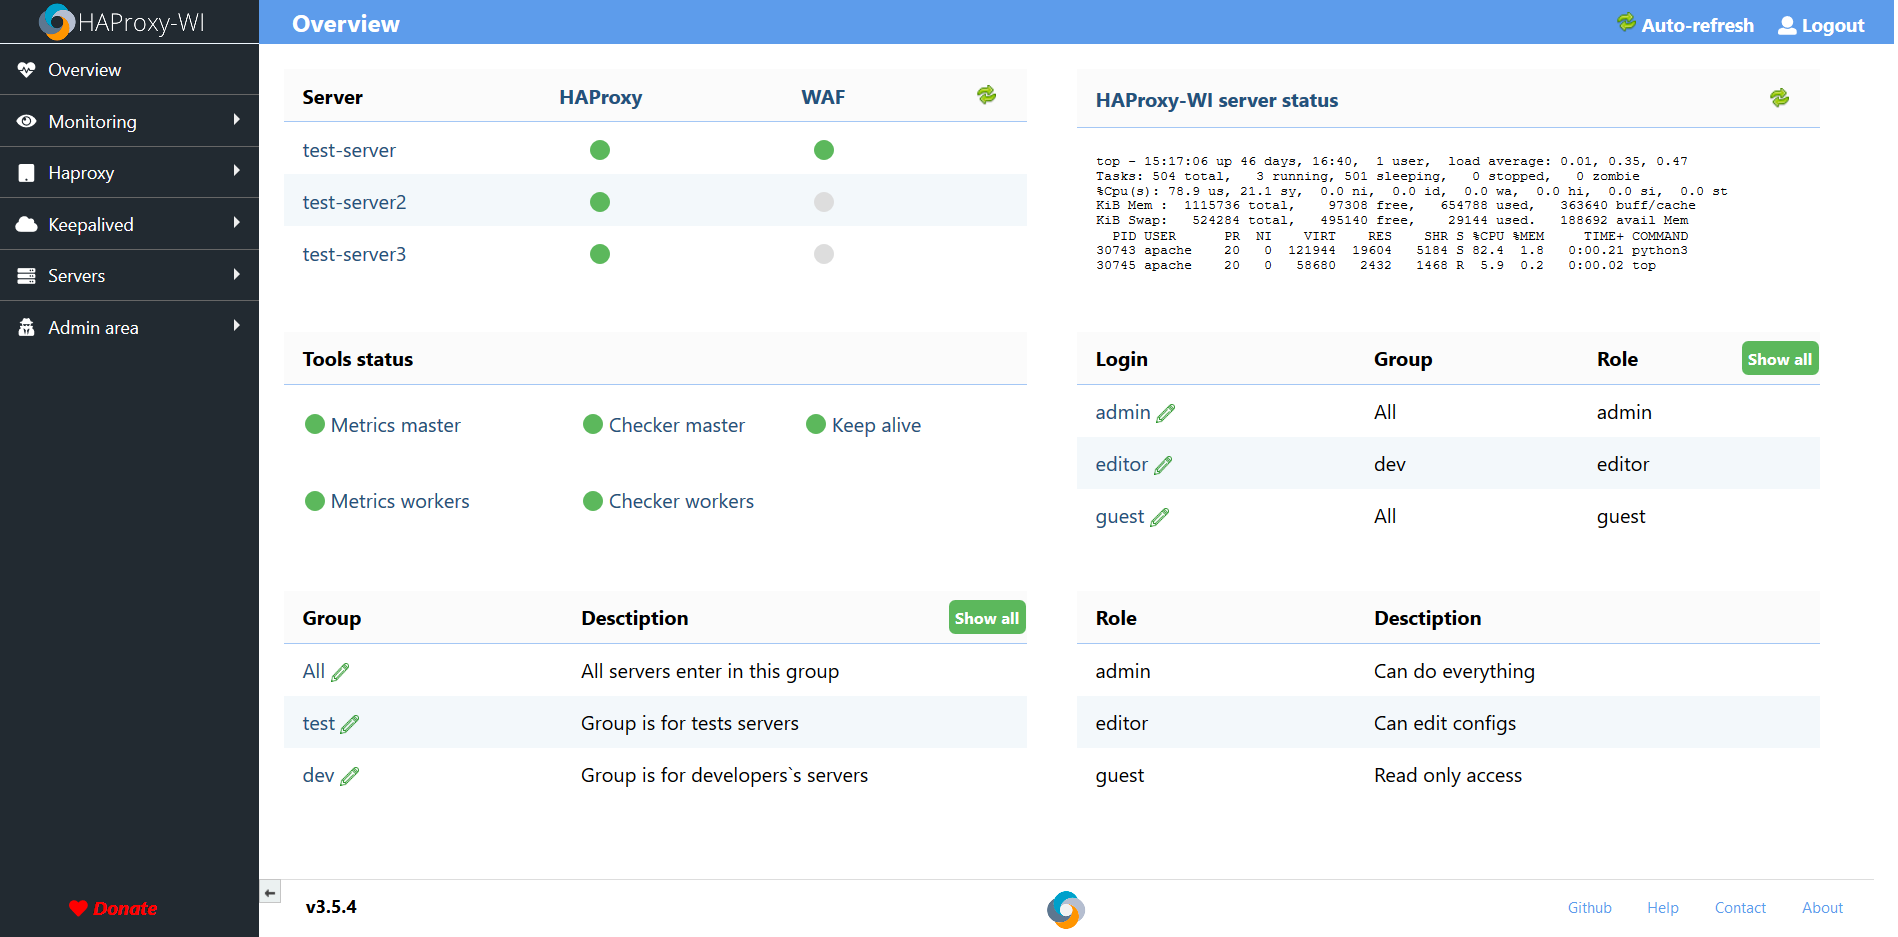Click the HAProxy column header
1898x937 pixels.
pyautogui.click(x=600, y=97)
